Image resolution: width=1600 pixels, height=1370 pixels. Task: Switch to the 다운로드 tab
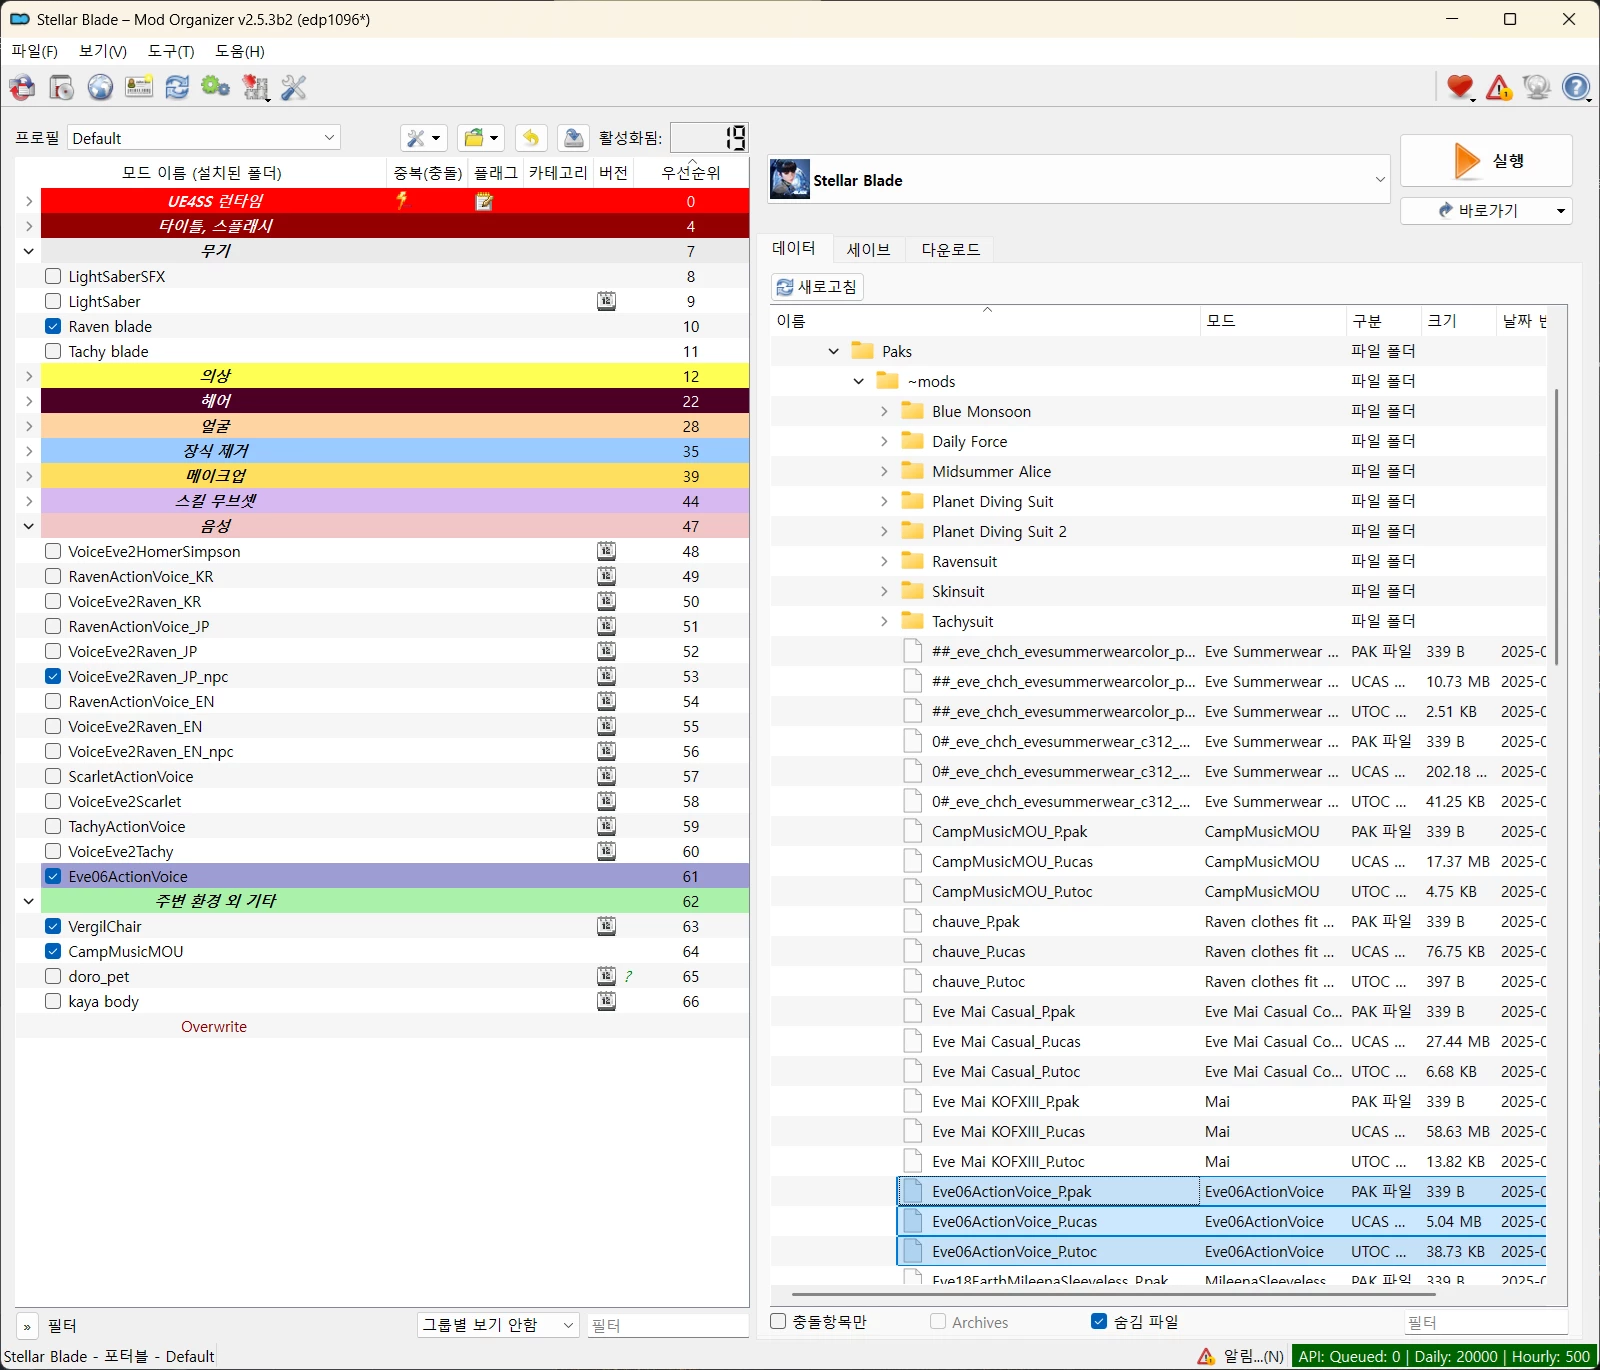pyautogui.click(x=951, y=249)
